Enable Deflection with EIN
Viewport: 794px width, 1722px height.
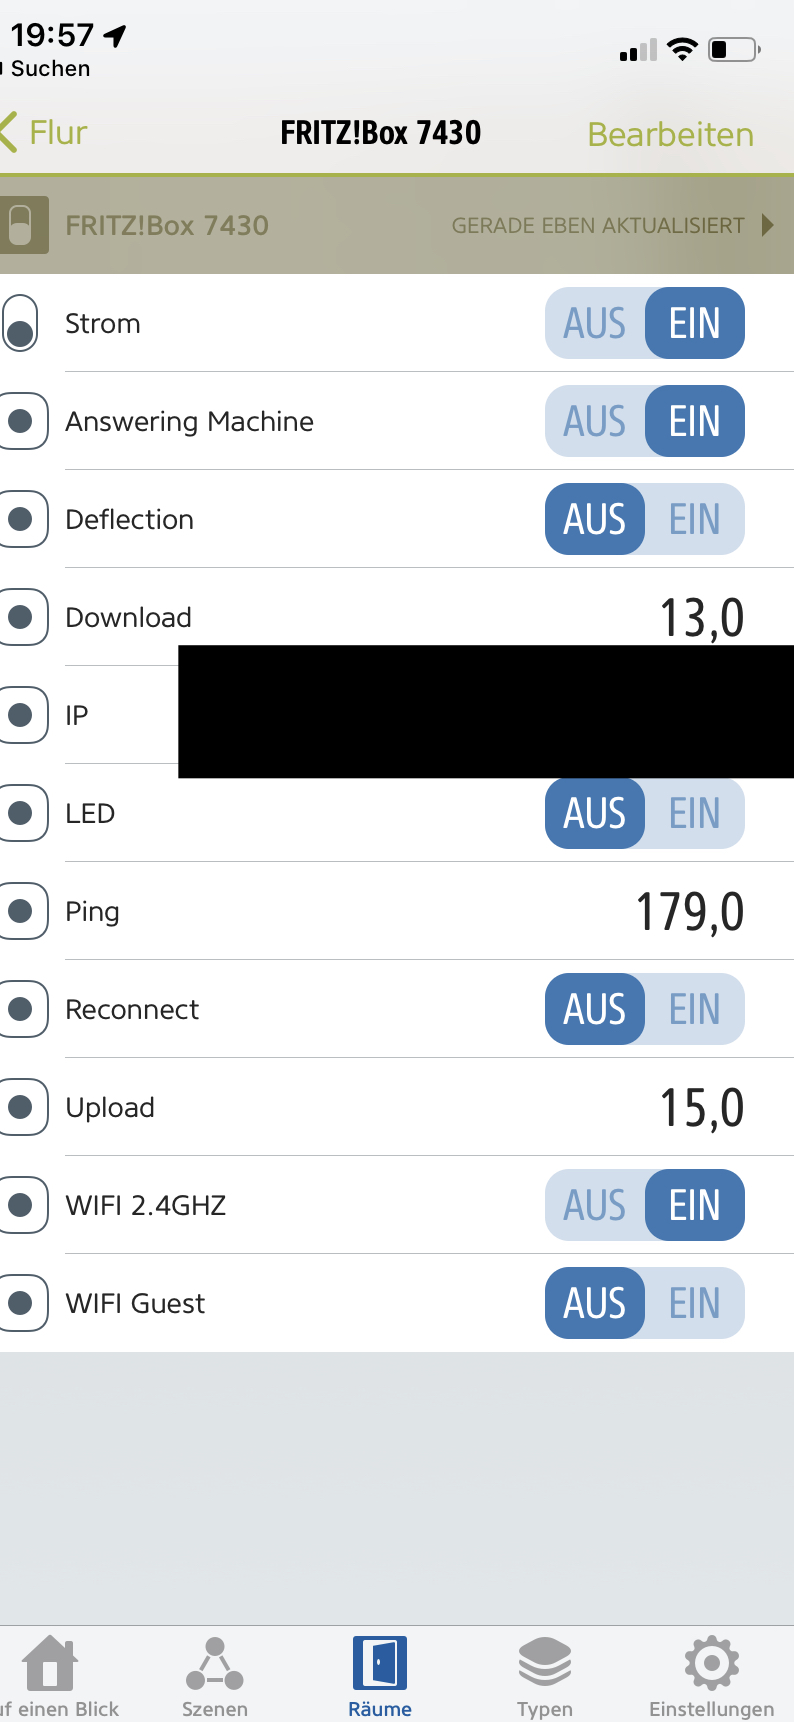(x=695, y=520)
